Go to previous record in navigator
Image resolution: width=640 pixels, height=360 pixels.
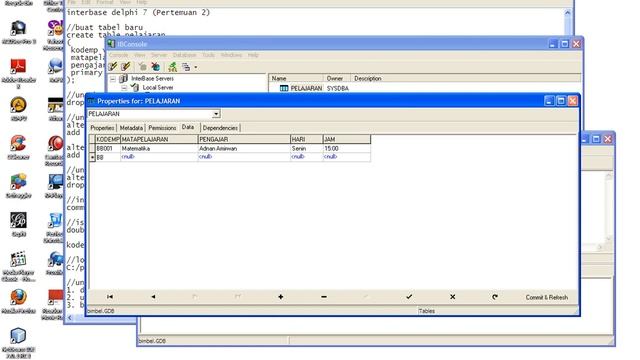(153, 297)
